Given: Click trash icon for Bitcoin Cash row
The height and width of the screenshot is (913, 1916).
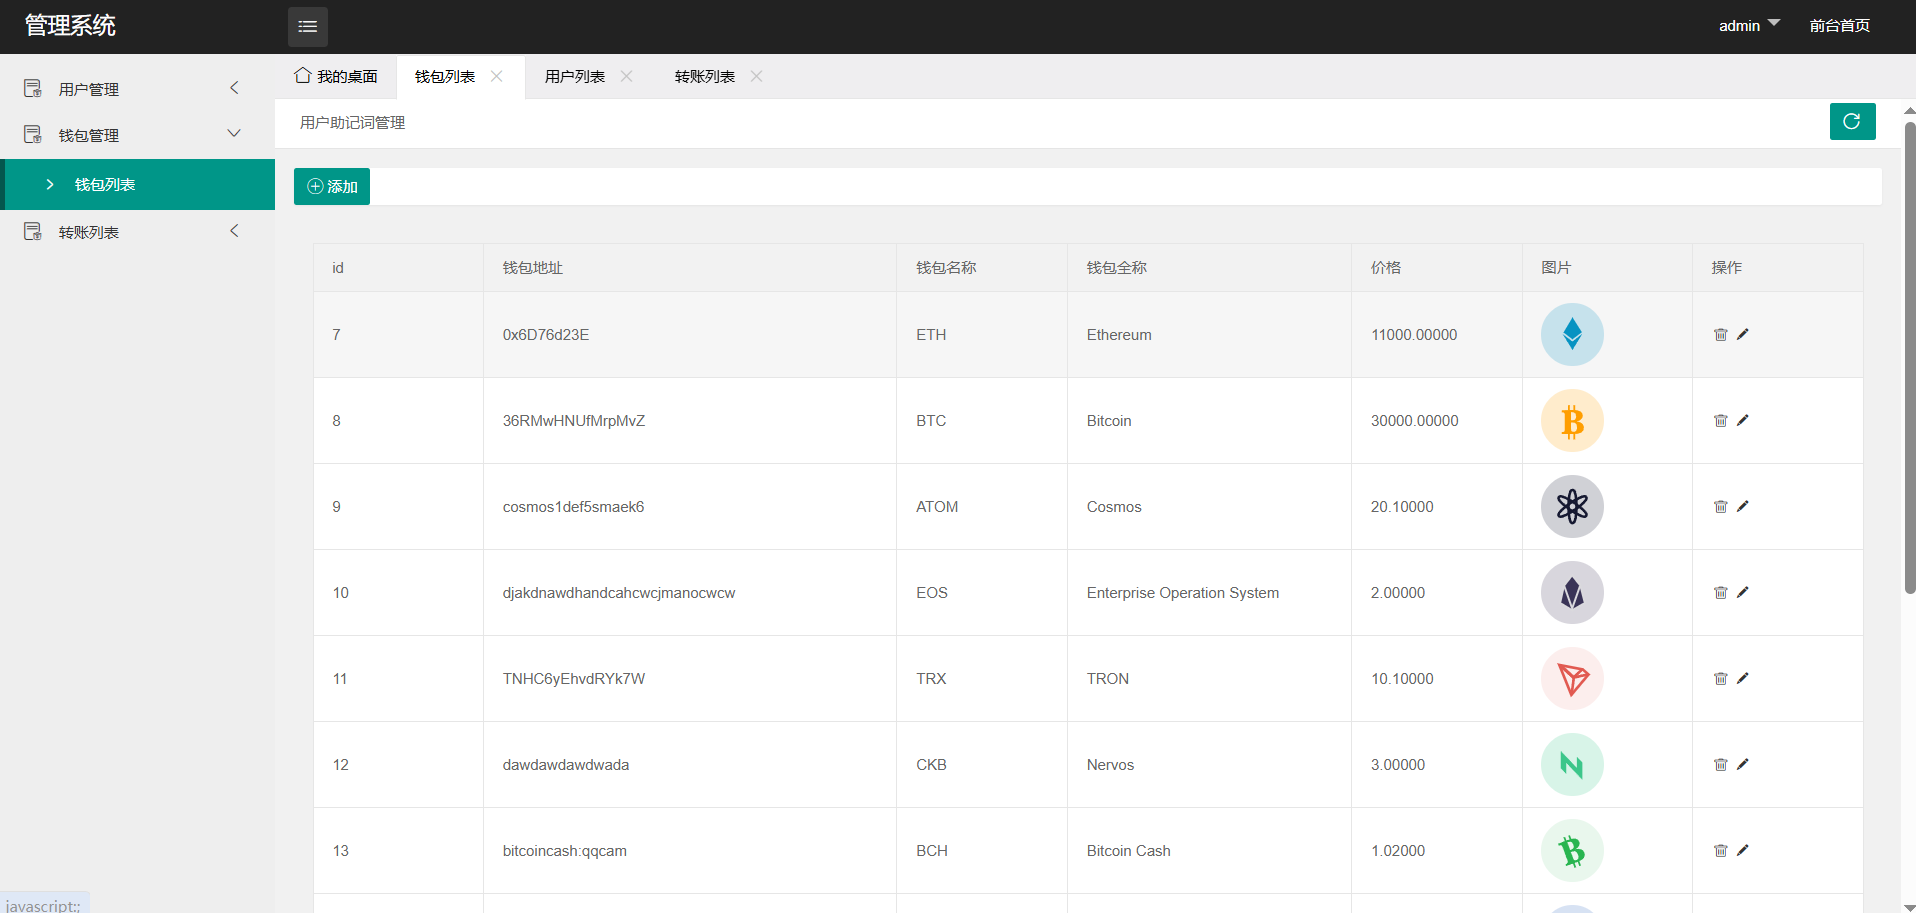Looking at the screenshot, I should click(1720, 851).
